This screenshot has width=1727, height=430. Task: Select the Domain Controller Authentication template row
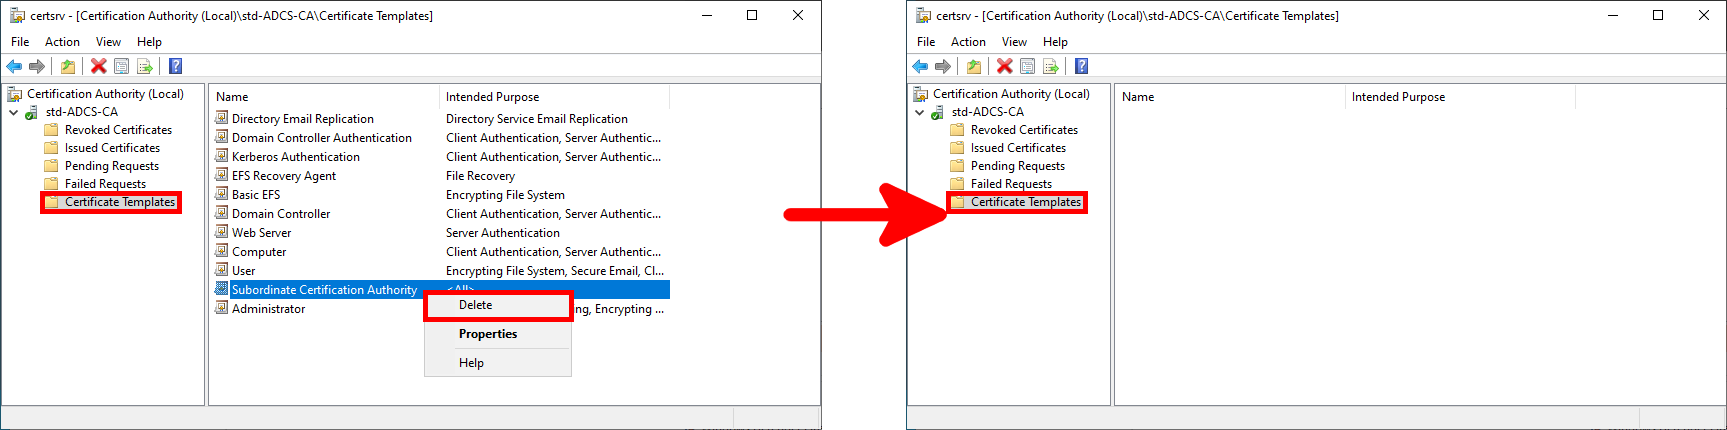440,138
